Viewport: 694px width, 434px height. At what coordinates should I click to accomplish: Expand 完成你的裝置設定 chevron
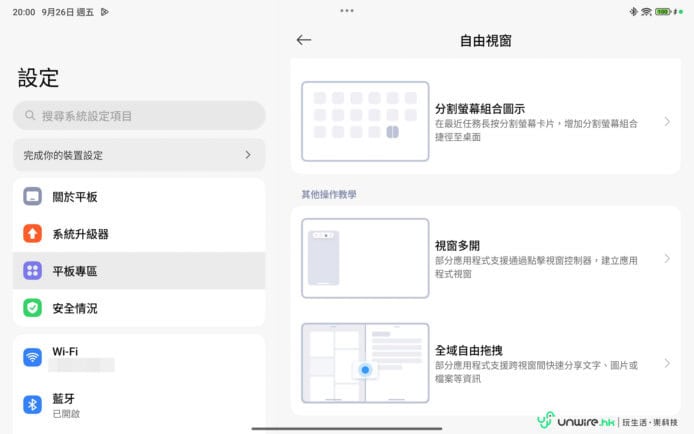(247, 155)
